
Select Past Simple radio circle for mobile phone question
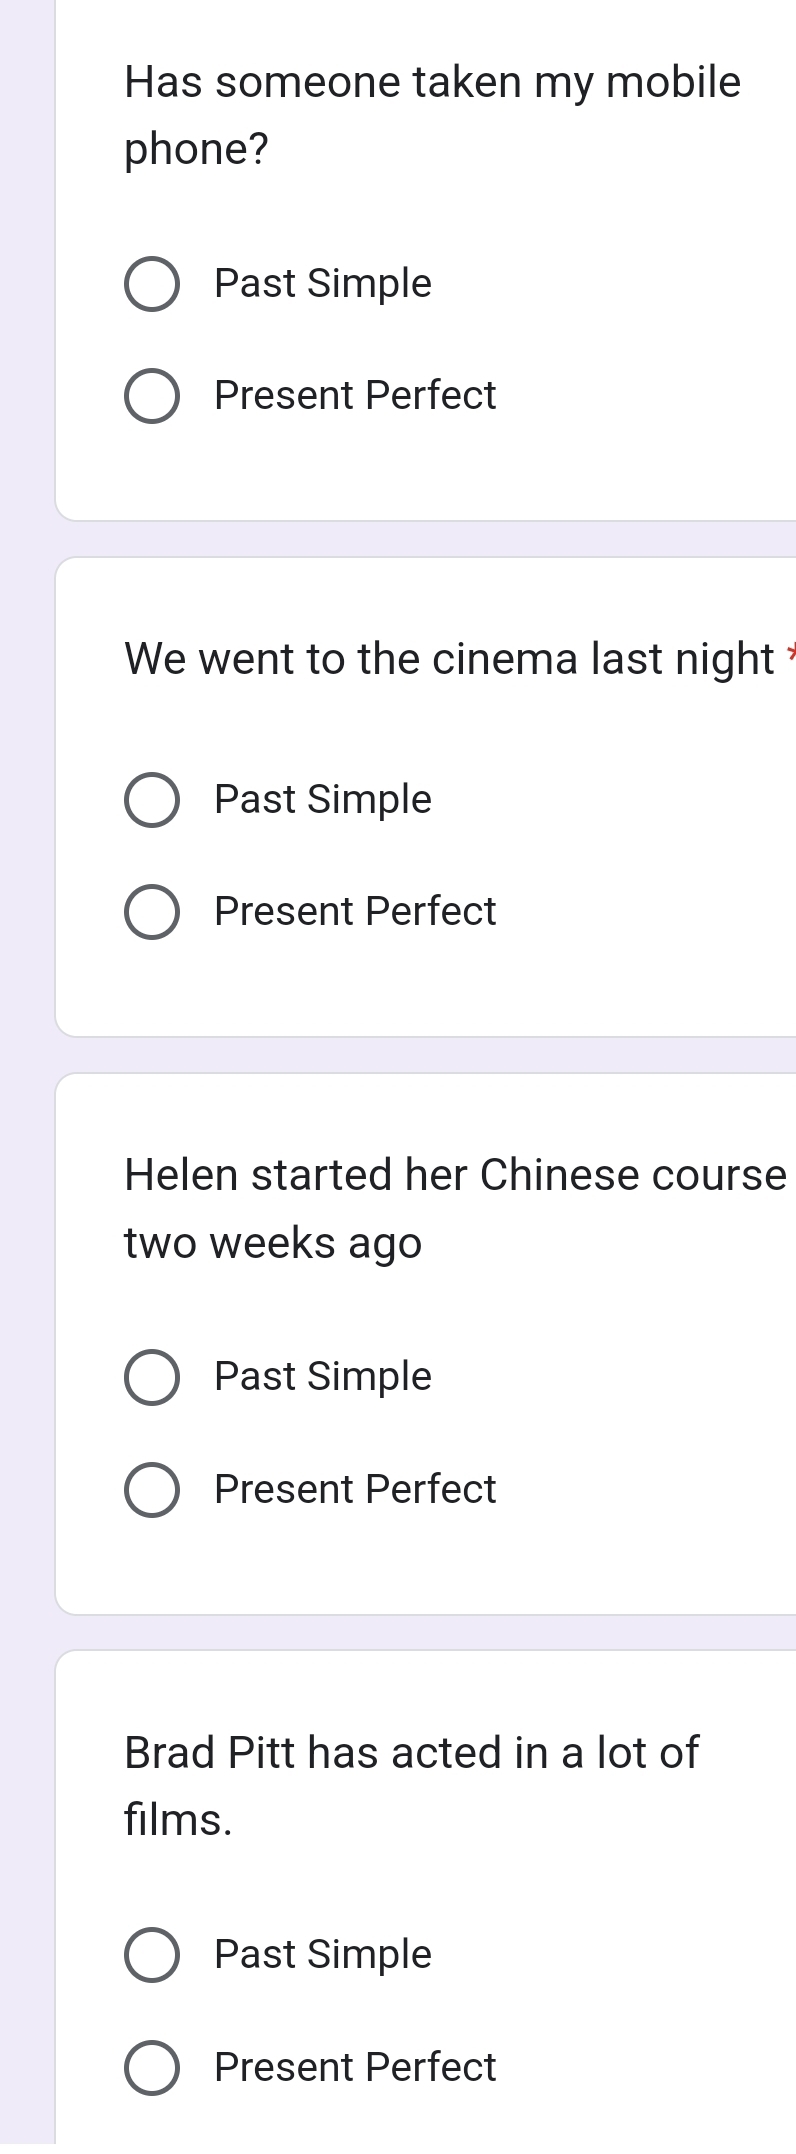pyautogui.click(x=152, y=284)
